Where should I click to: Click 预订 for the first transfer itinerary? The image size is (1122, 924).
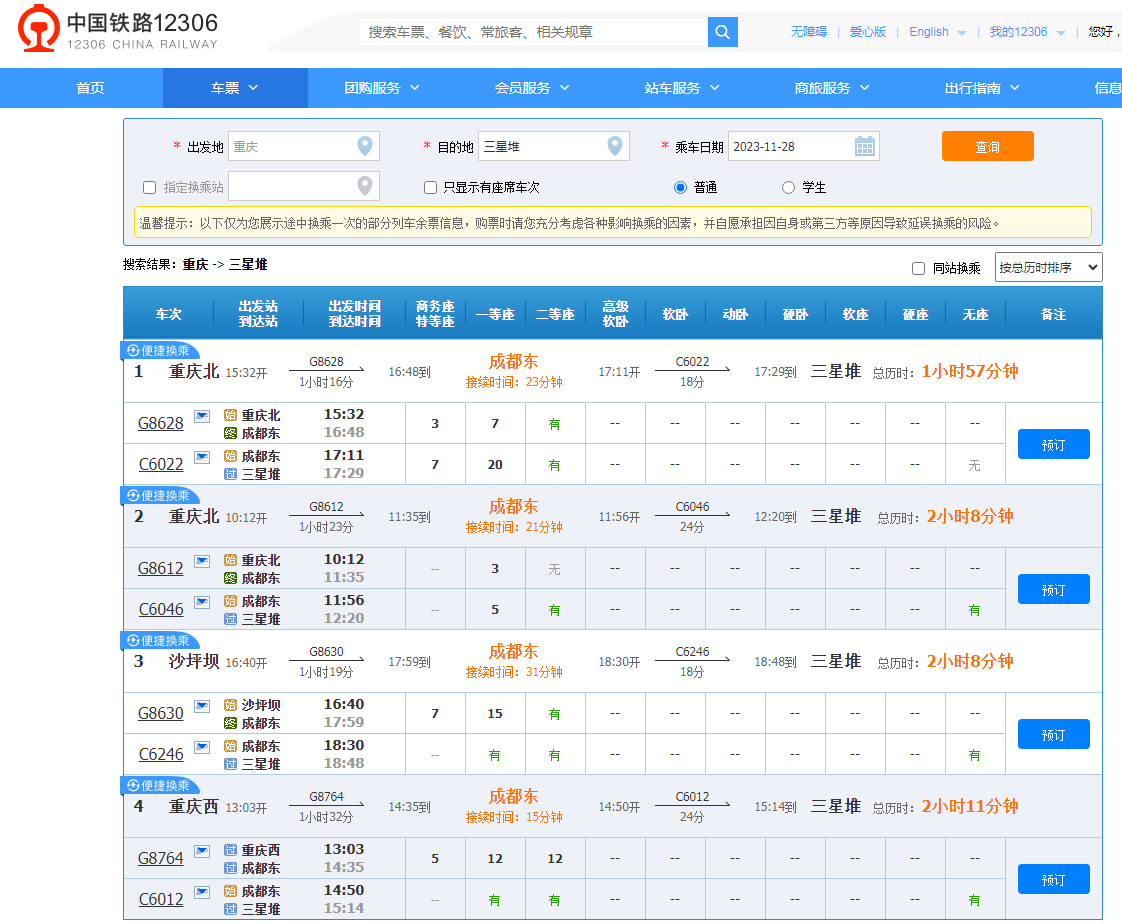[1053, 442]
